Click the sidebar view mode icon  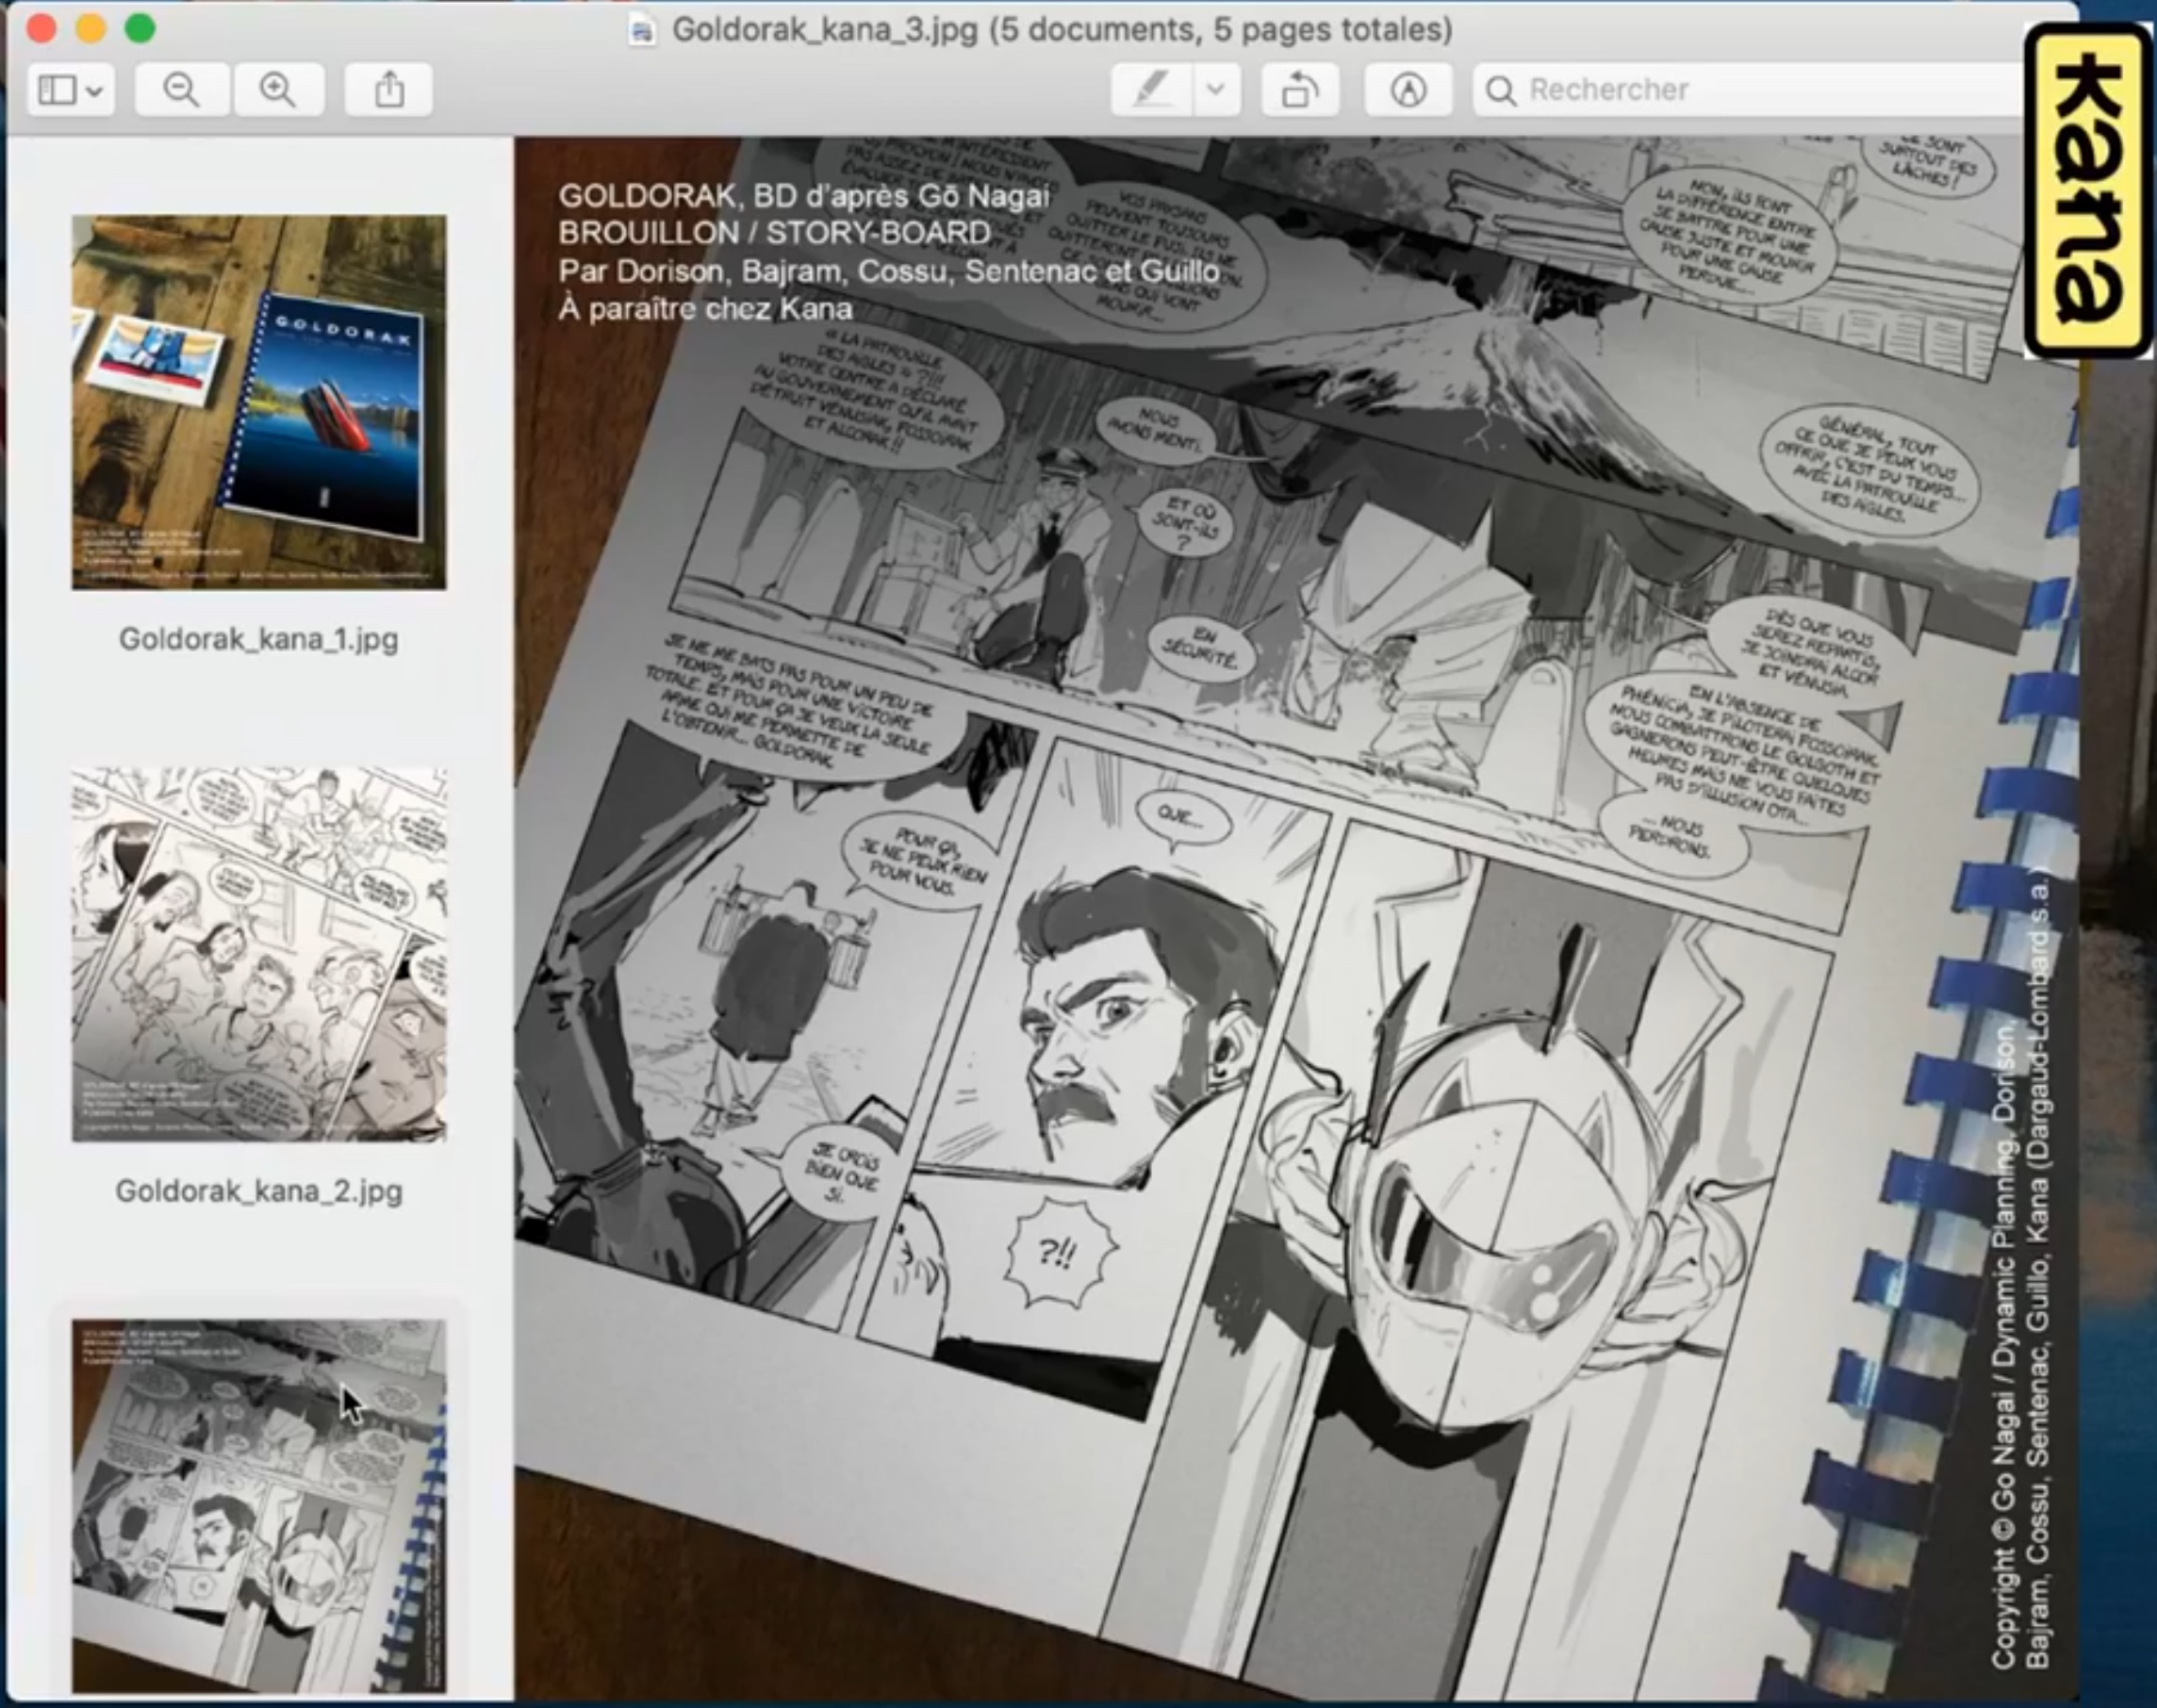[x=57, y=90]
